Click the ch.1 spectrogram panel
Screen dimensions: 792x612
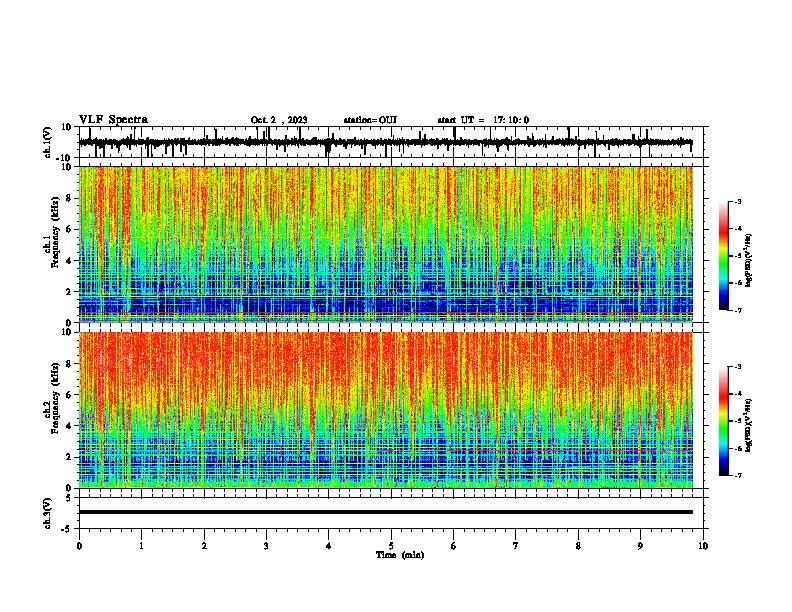pos(386,244)
